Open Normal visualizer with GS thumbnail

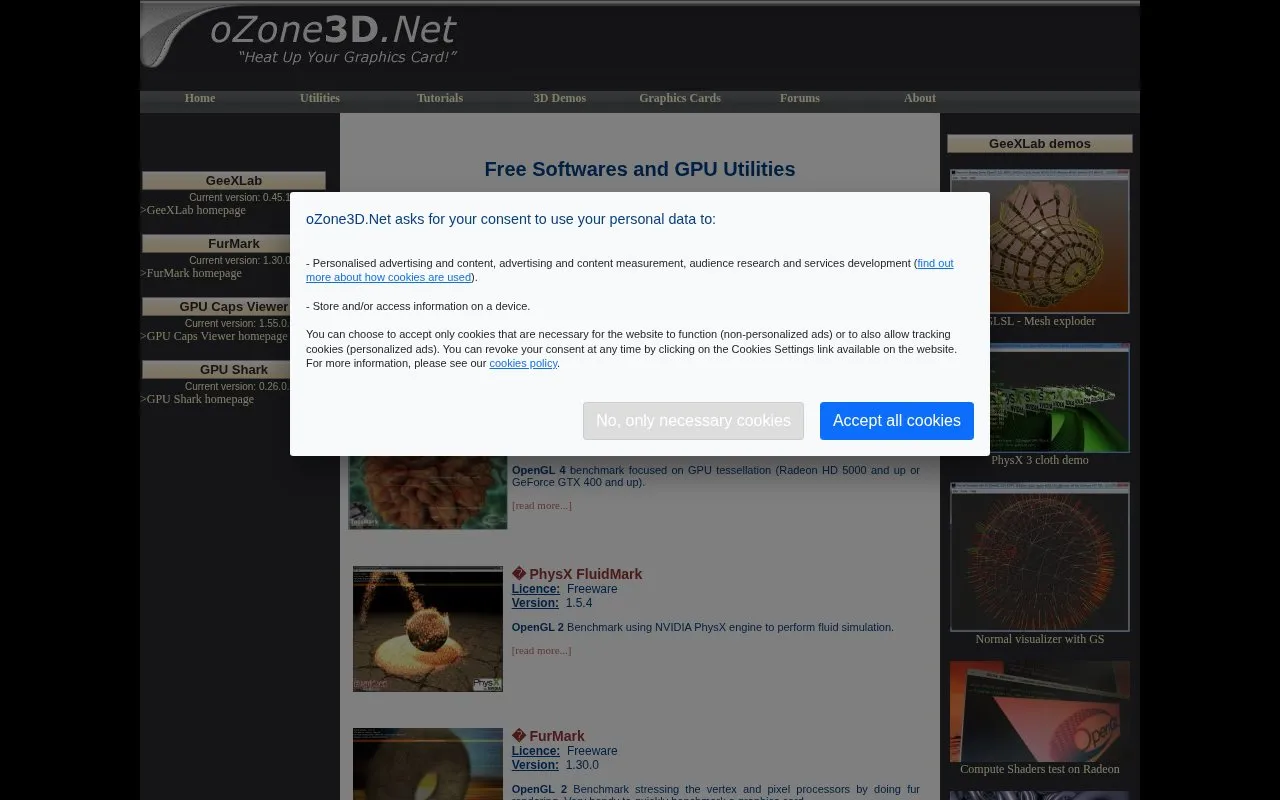(x=1040, y=557)
